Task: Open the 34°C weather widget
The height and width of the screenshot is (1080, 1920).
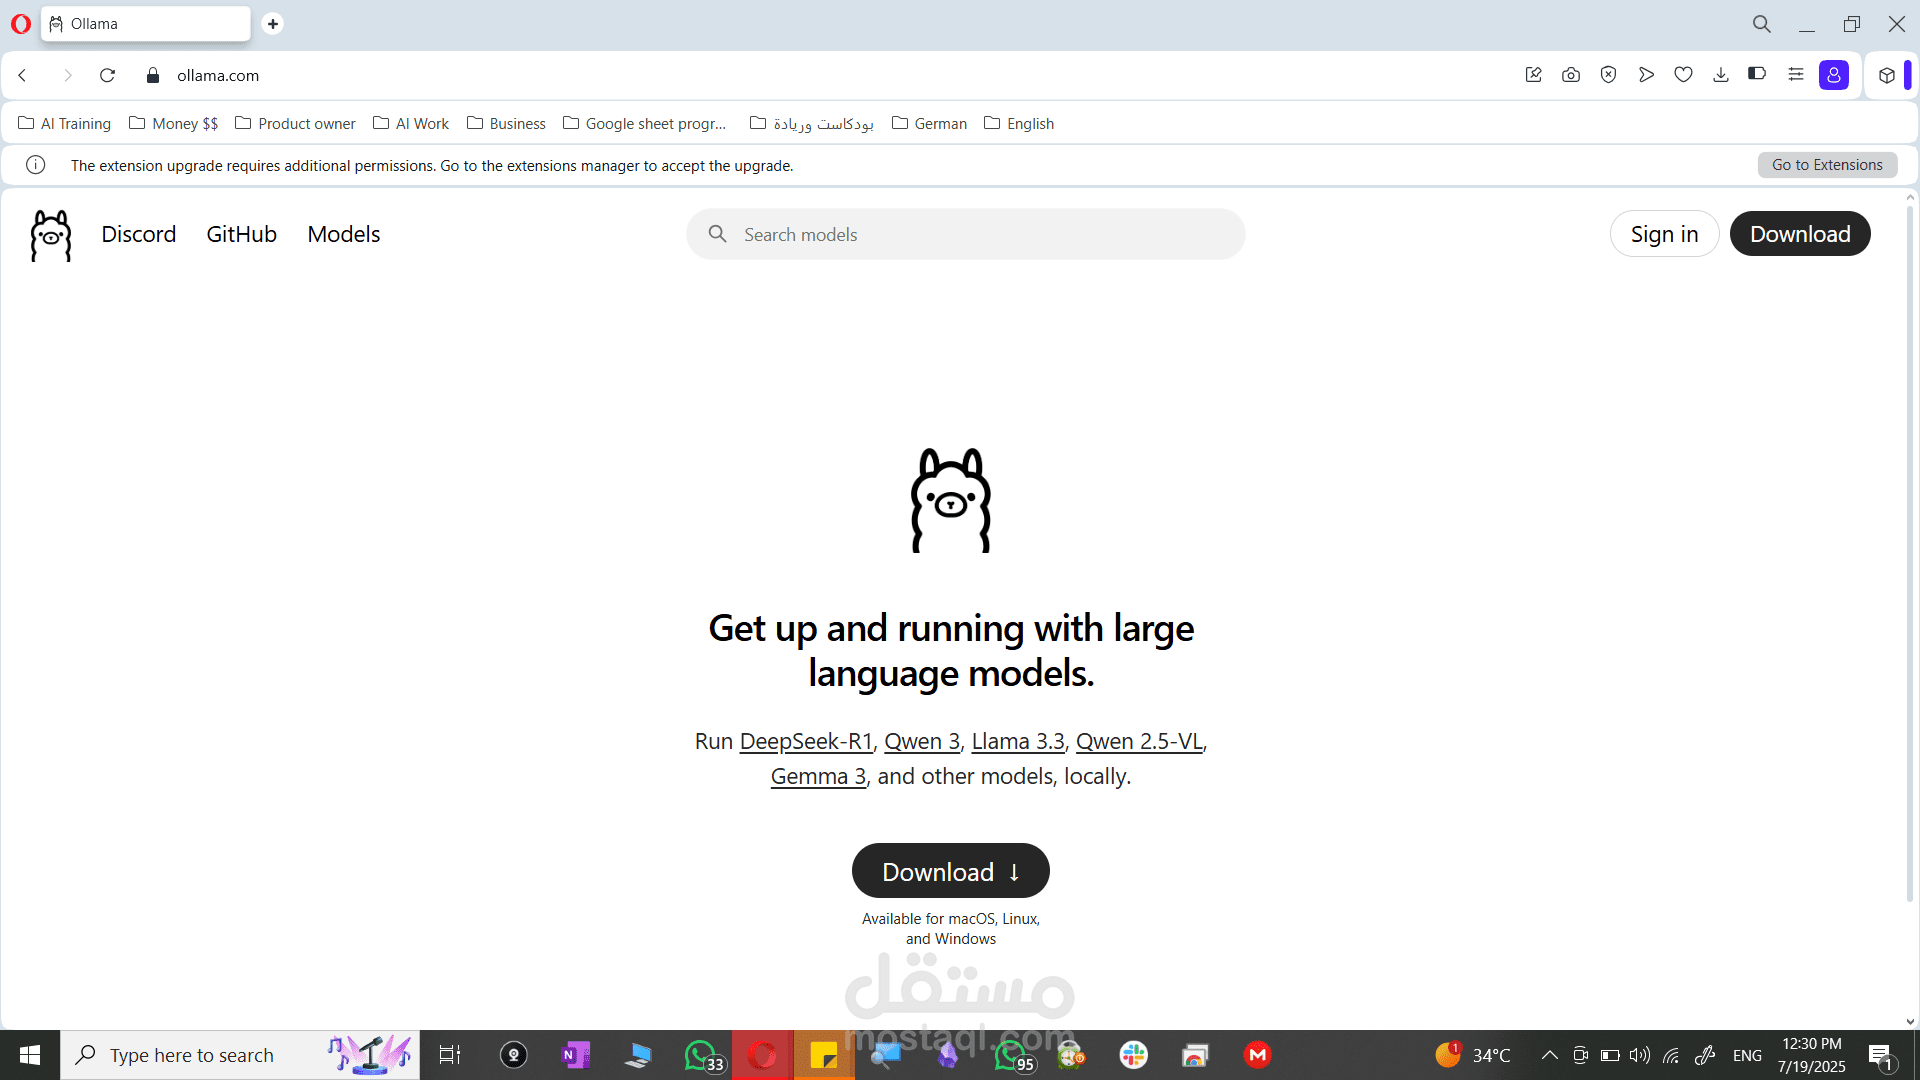Action: [x=1473, y=1055]
